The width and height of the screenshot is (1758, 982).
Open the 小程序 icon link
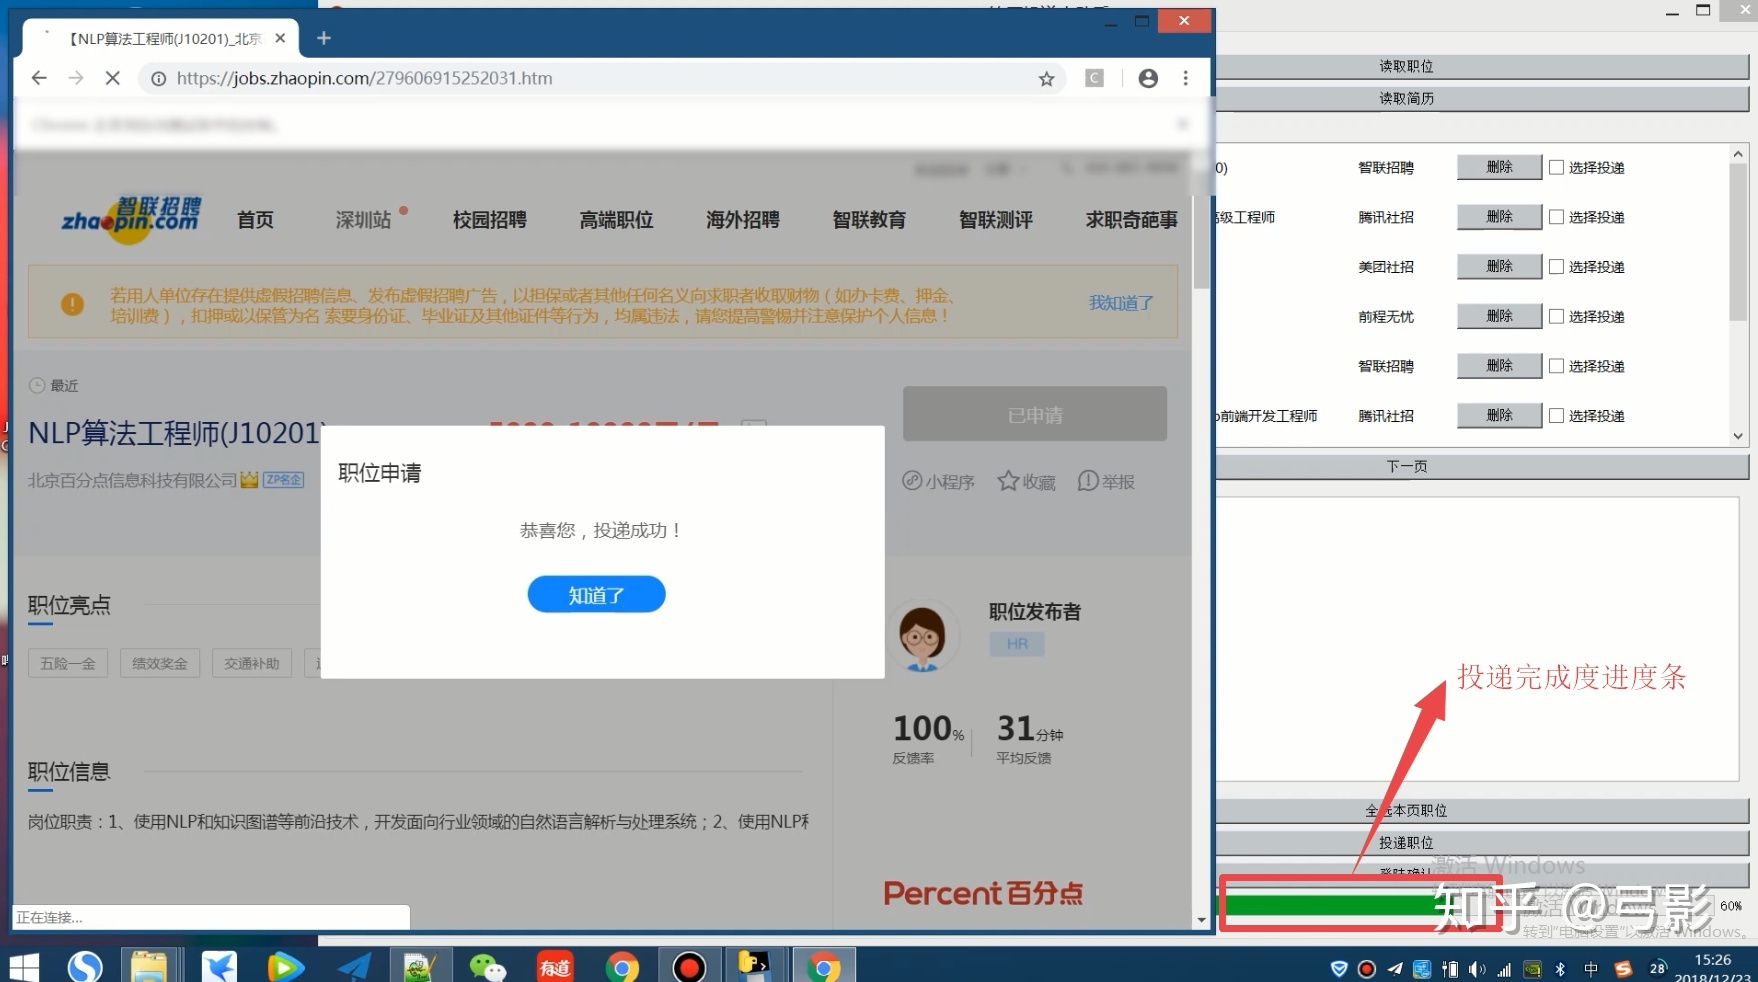click(x=938, y=481)
